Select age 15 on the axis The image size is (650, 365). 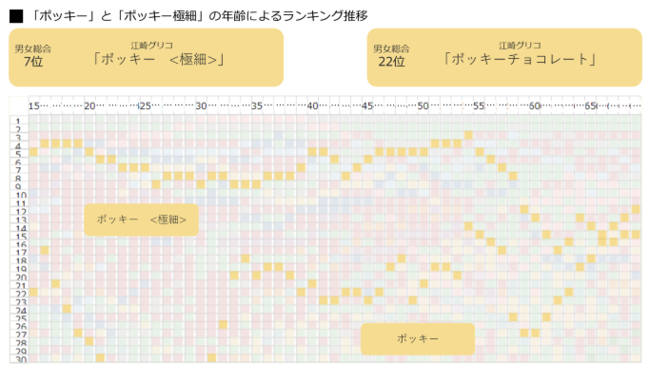click(34, 106)
